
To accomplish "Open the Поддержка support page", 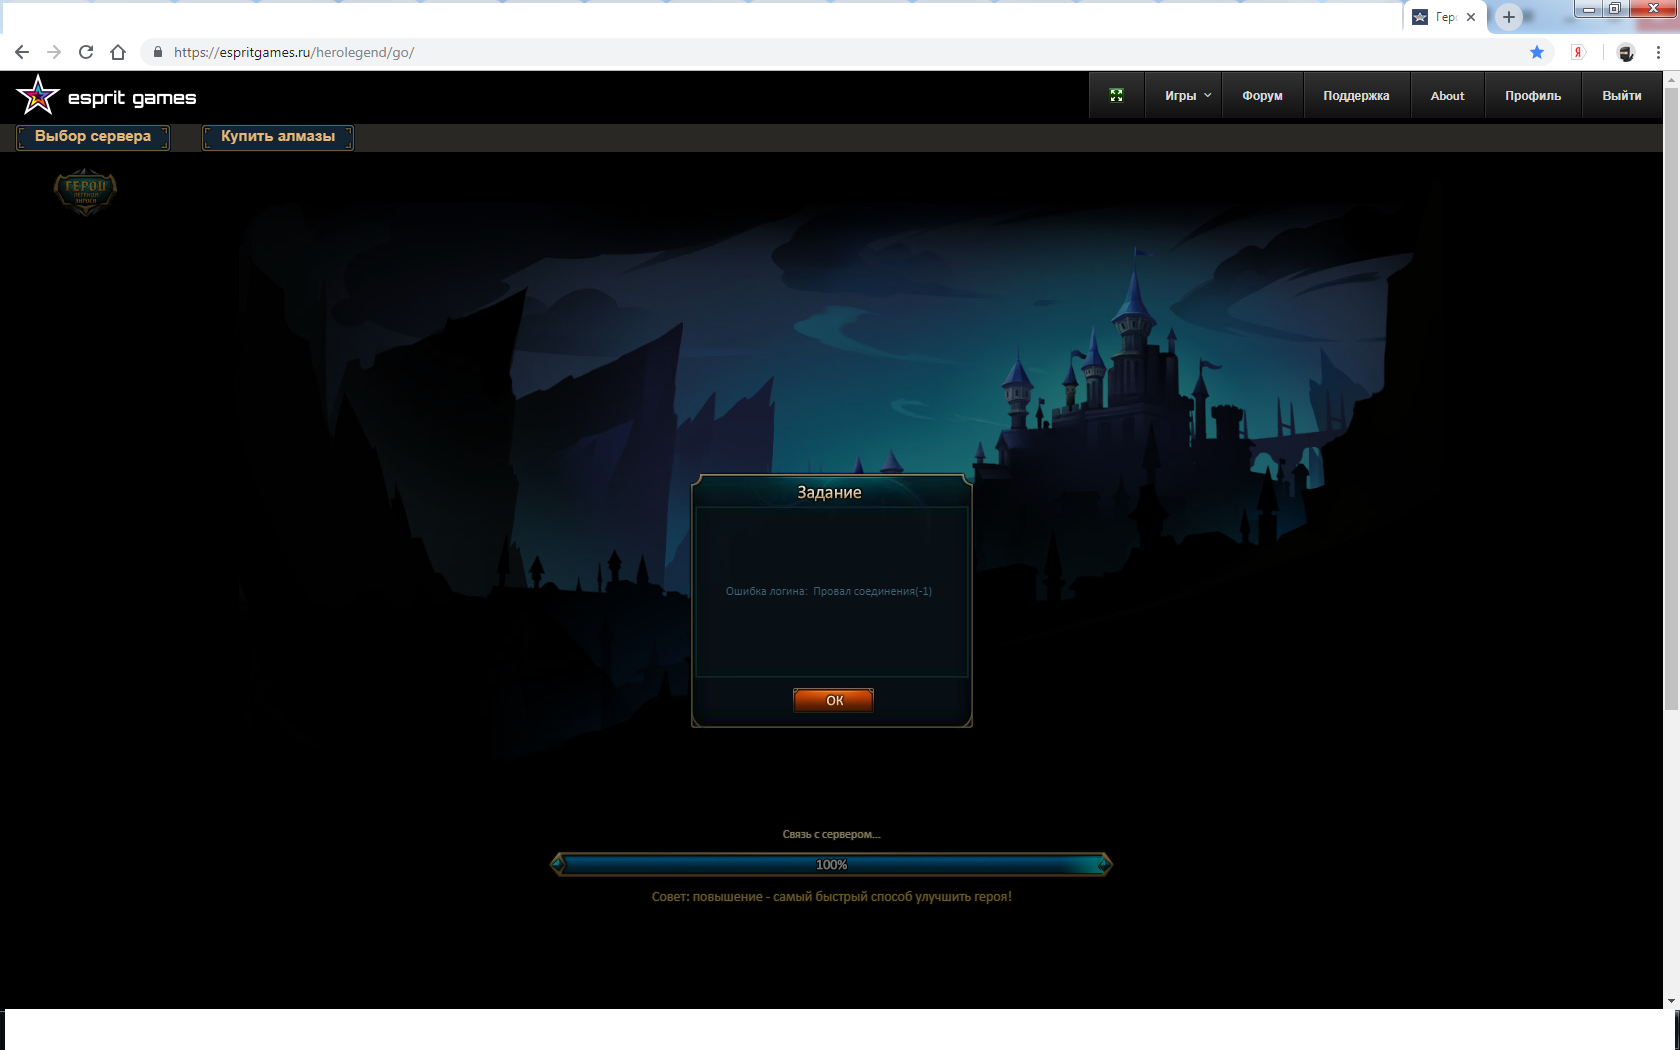I will 1356,96.
